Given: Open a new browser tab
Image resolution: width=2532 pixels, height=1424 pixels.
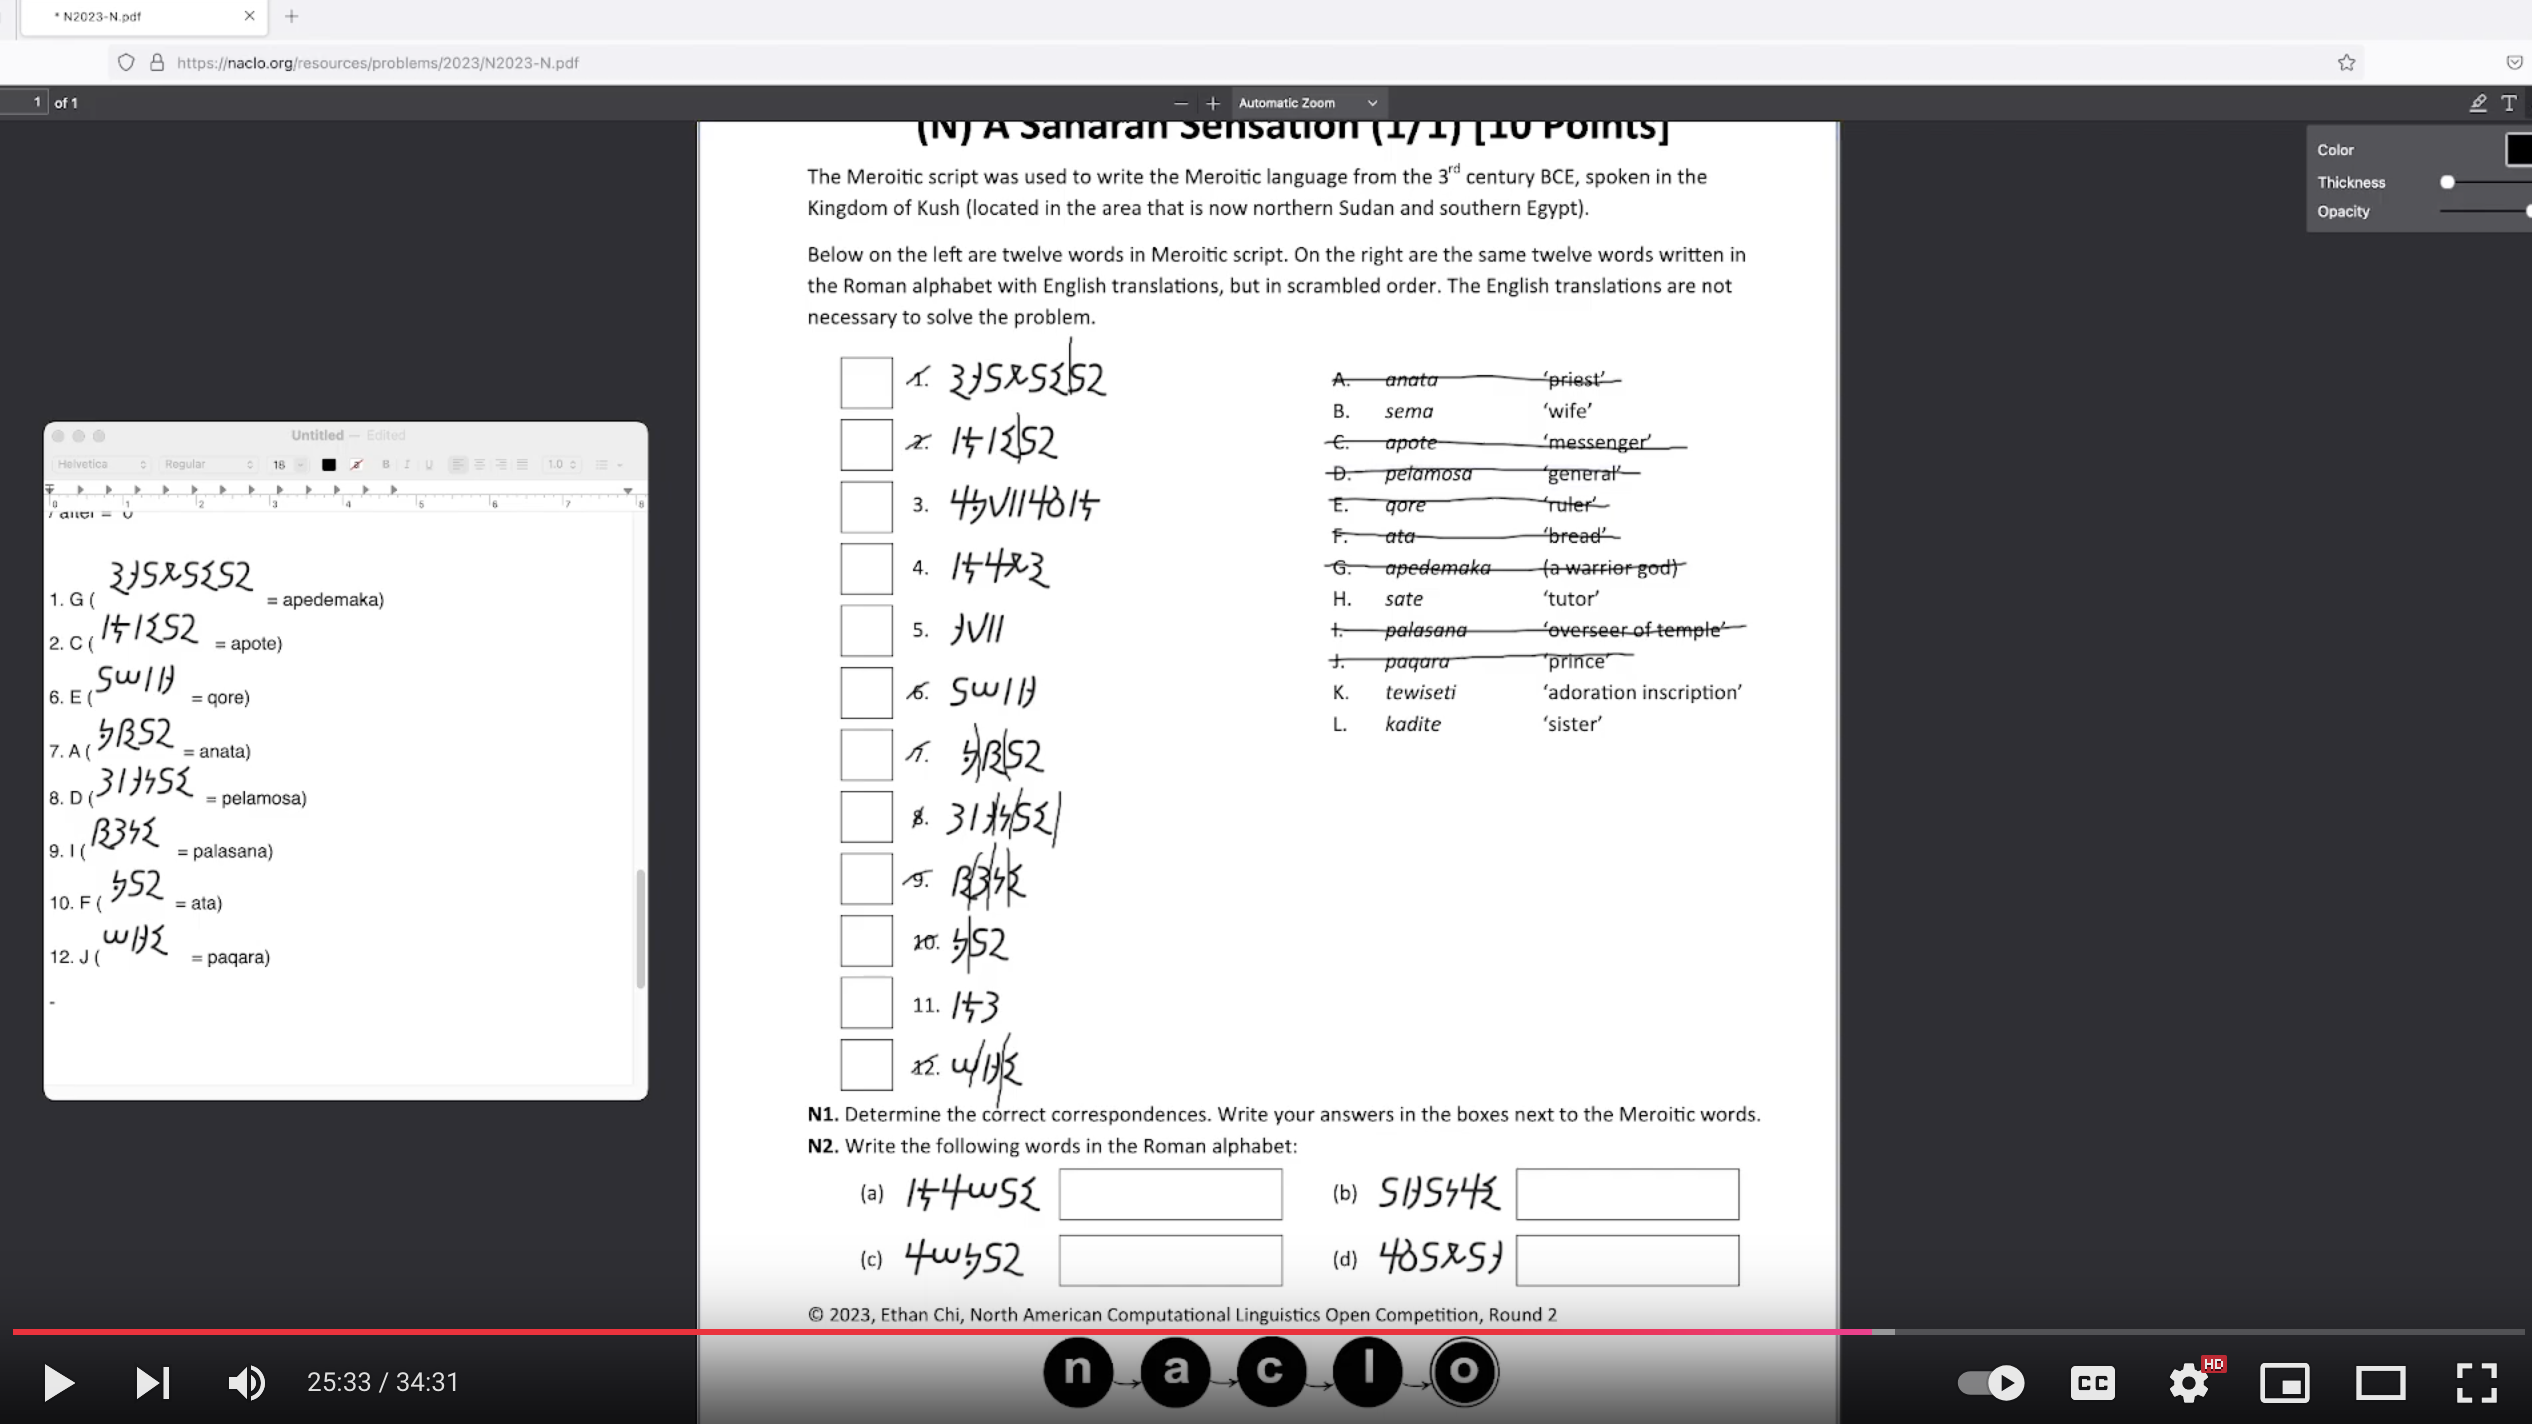Looking at the screenshot, I should [292, 17].
